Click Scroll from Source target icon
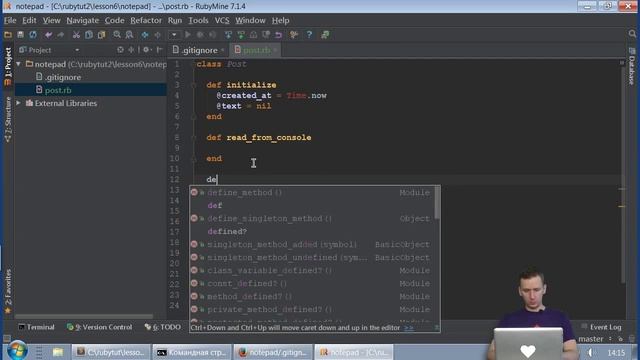Viewport: 640px width, 360px height. point(120,50)
